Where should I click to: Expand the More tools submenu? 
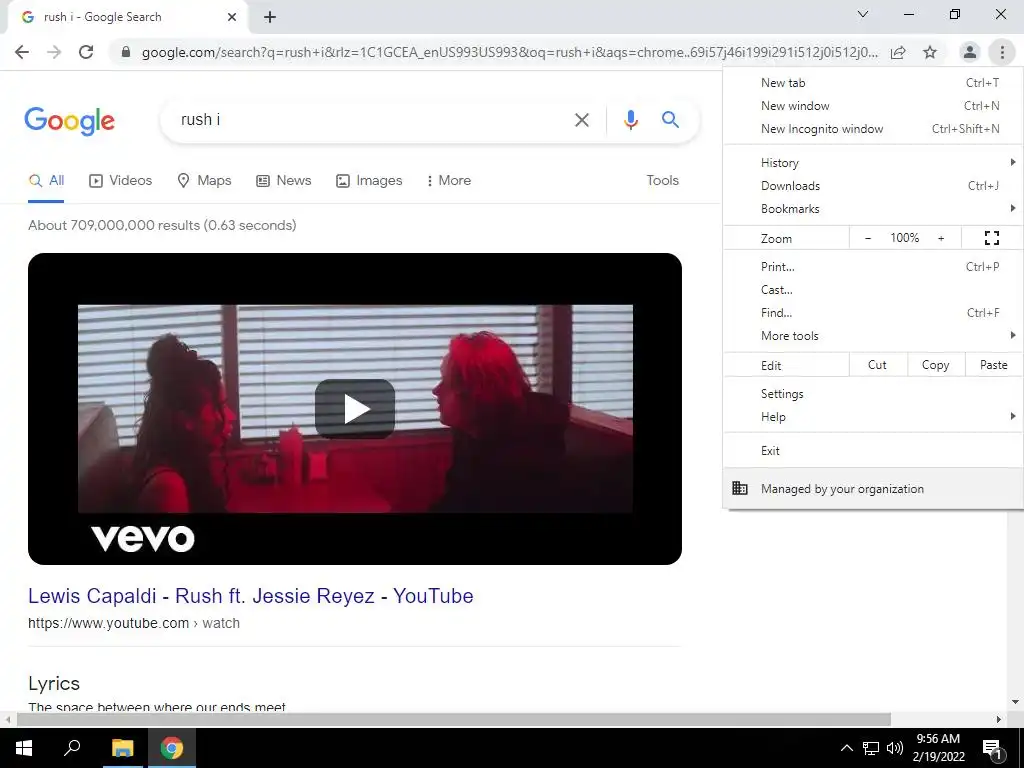pyautogui.click(x=873, y=336)
